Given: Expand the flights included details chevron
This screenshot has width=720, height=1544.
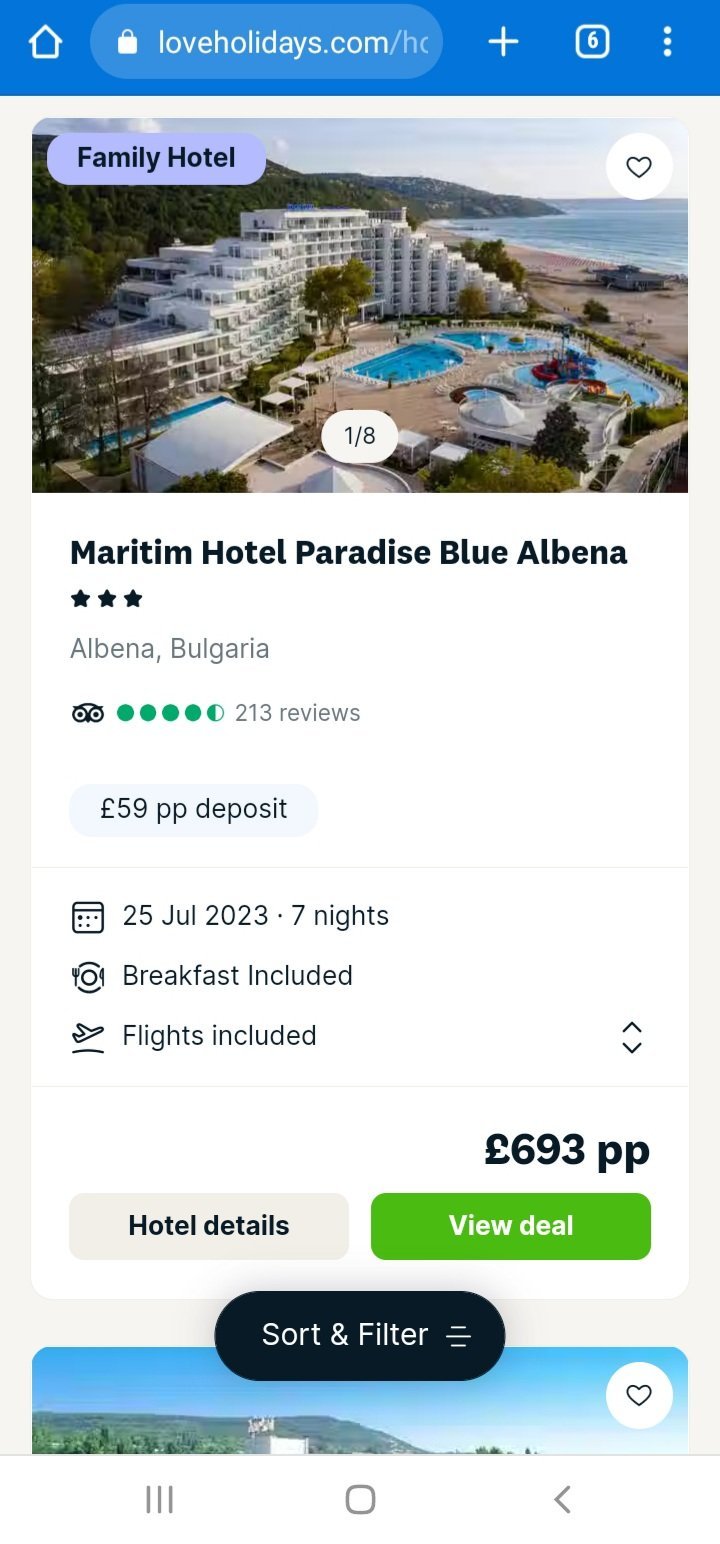Looking at the screenshot, I should [632, 1037].
